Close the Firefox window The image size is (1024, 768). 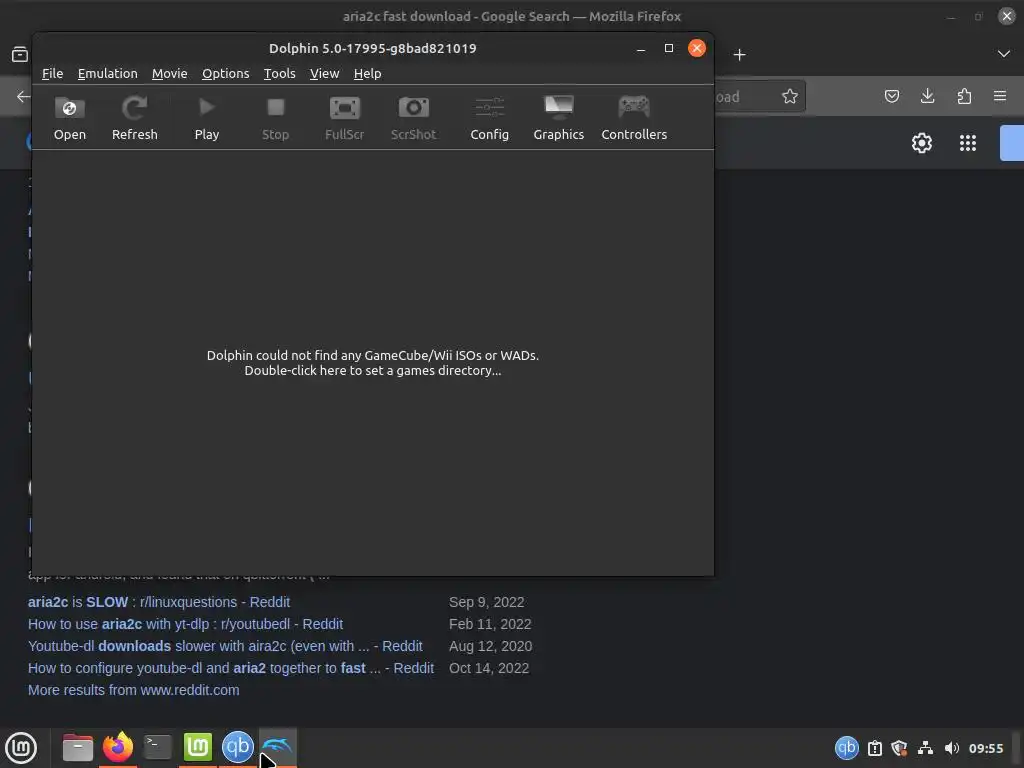click(x=1007, y=16)
